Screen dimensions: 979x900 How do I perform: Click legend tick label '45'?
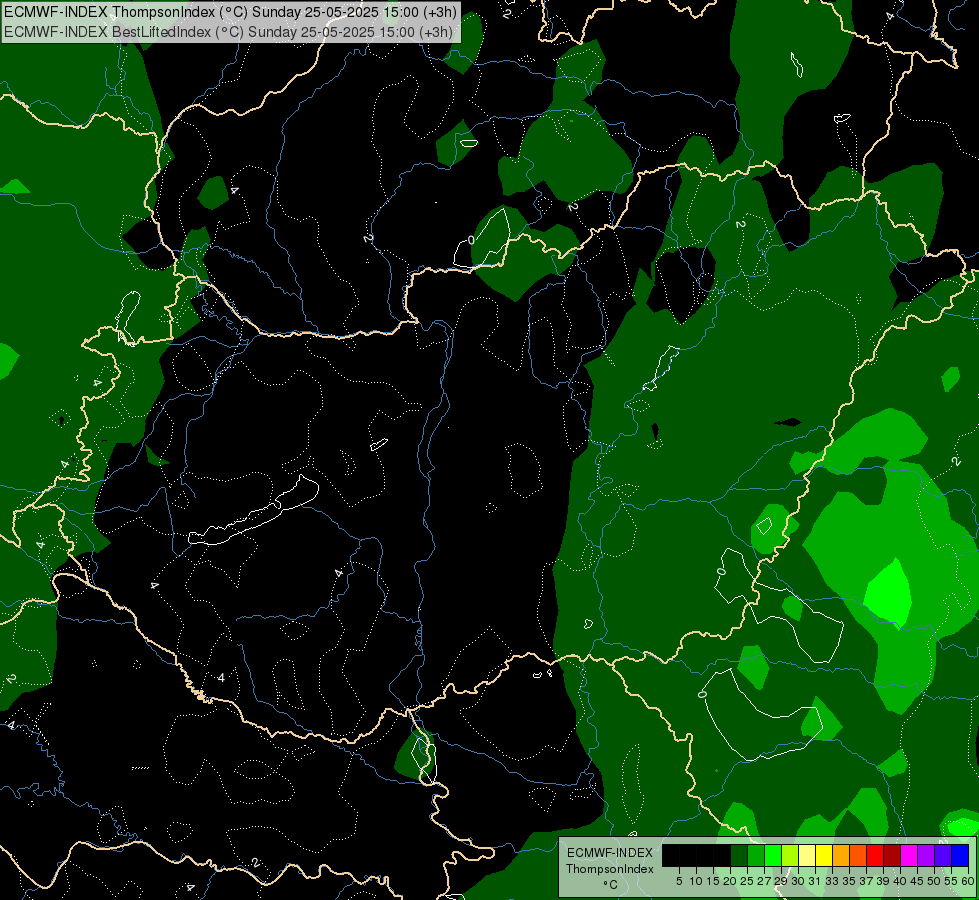tap(917, 881)
